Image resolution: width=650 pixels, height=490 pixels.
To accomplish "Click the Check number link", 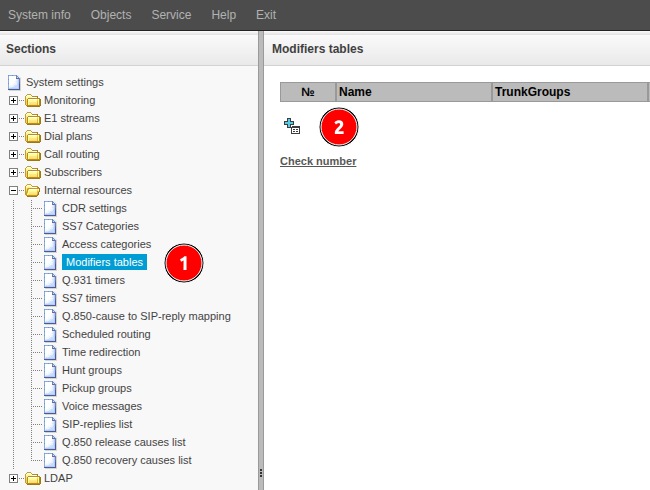I will click(318, 161).
